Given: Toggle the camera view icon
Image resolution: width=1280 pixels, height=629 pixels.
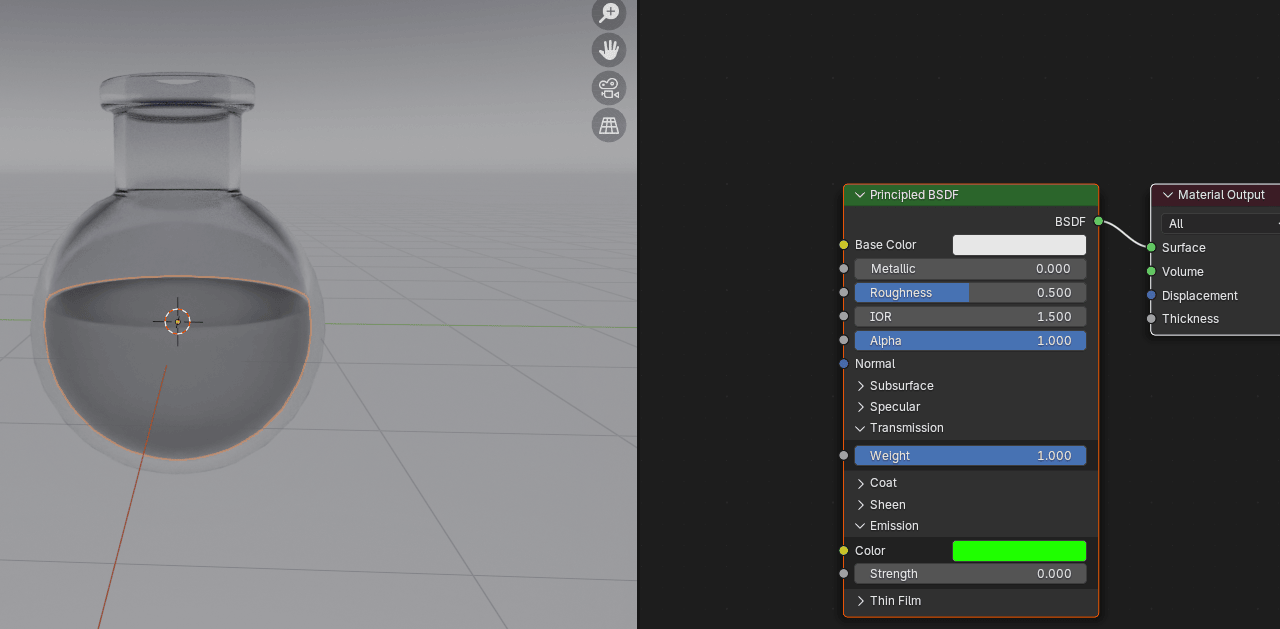Looking at the screenshot, I should tap(609, 88).
